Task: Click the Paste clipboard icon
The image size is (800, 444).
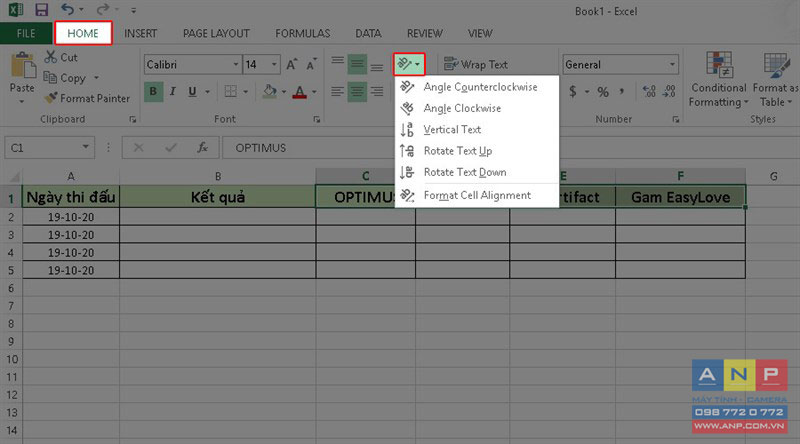Action: (22, 65)
